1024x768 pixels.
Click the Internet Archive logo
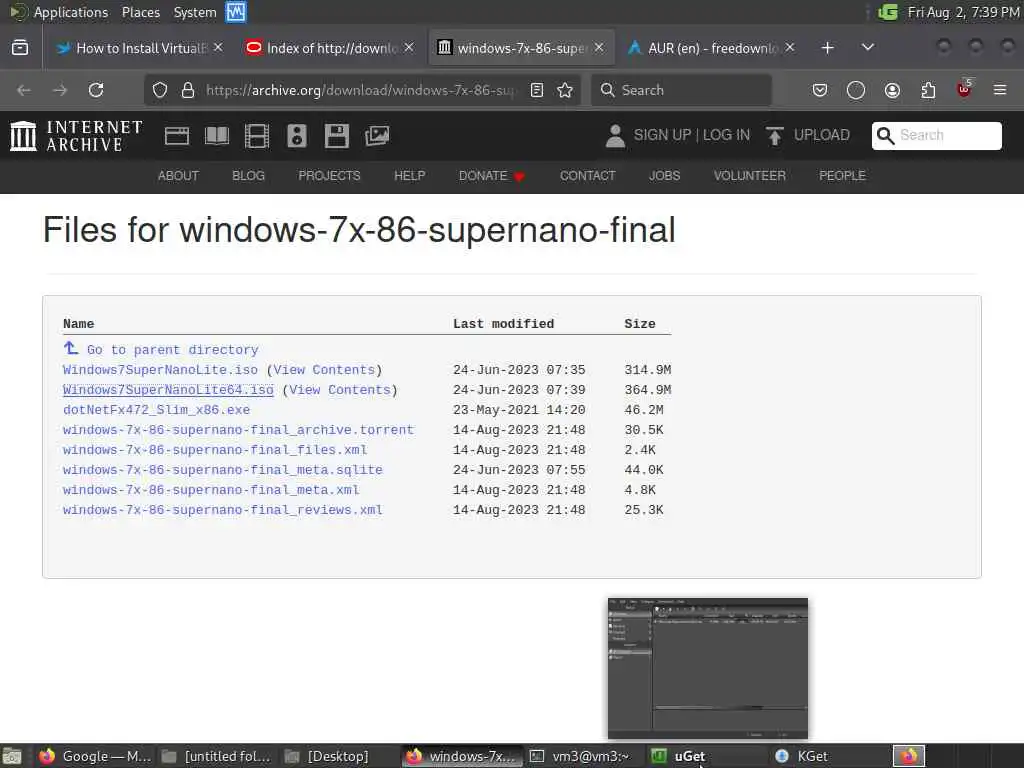[76, 136]
